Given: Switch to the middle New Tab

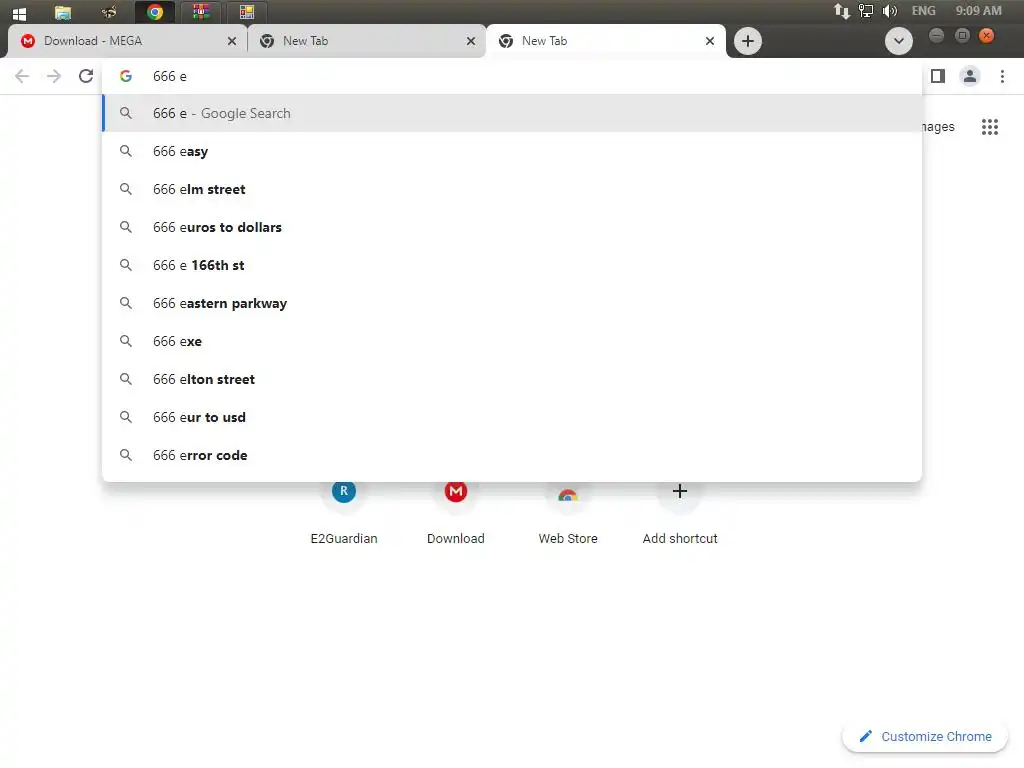Looking at the screenshot, I should coord(367,41).
